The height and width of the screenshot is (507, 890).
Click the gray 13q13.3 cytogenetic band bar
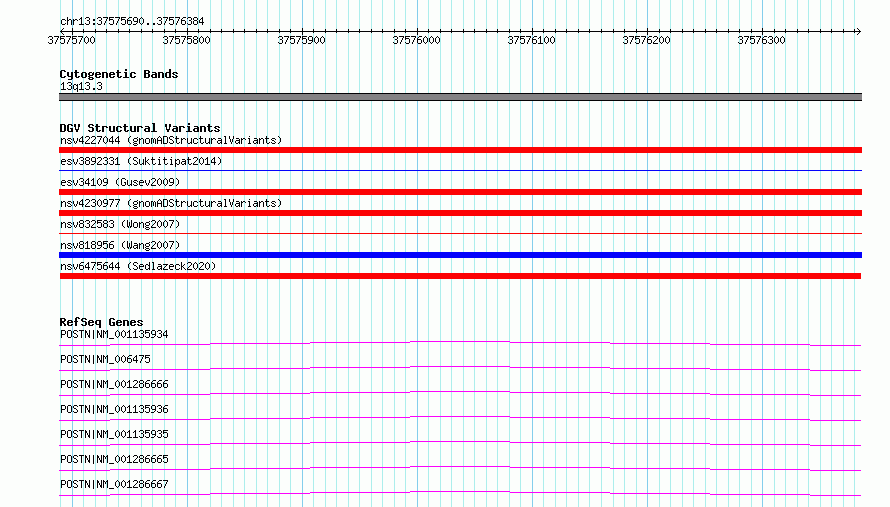pyautogui.click(x=460, y=97)
